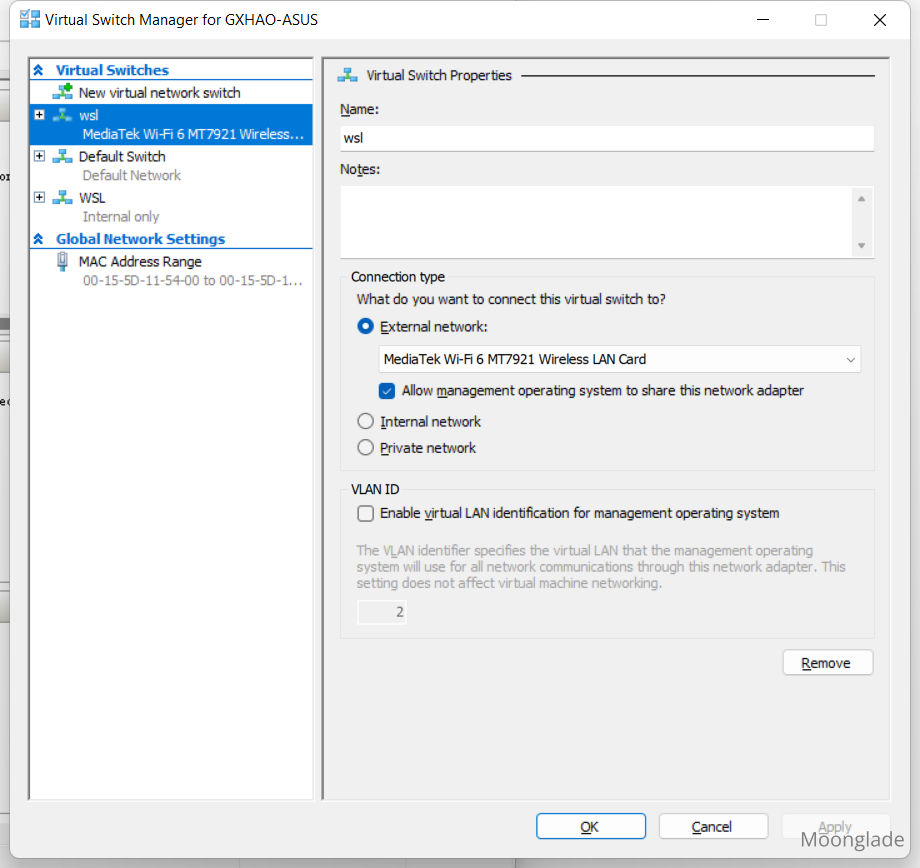Expand the WSL Internal only tree node
The width and height of the screenshot is (920, 868).
40,198
